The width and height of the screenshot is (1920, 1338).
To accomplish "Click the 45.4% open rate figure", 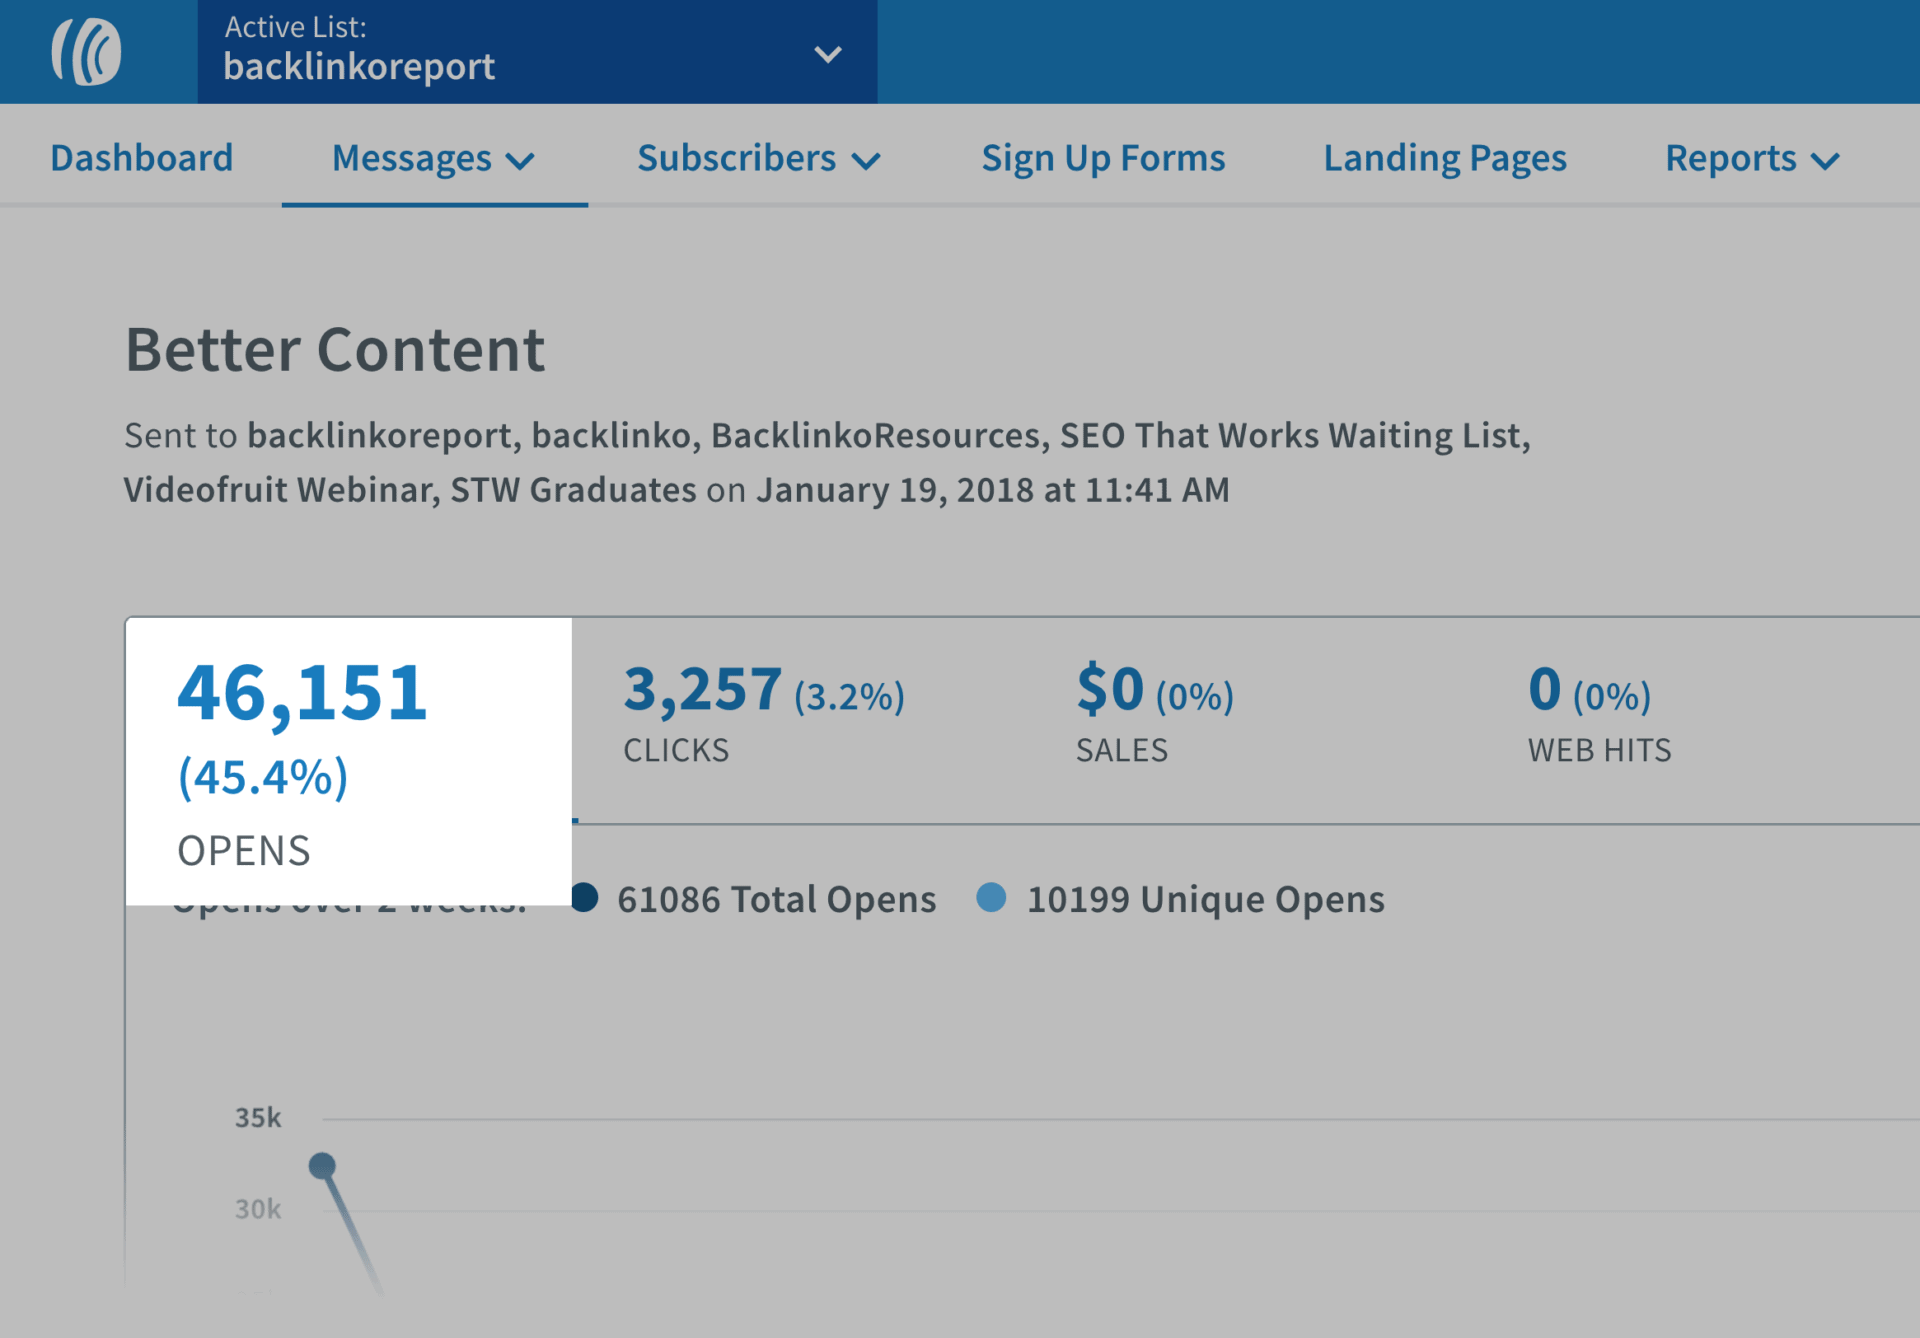I will coord(263,775).
